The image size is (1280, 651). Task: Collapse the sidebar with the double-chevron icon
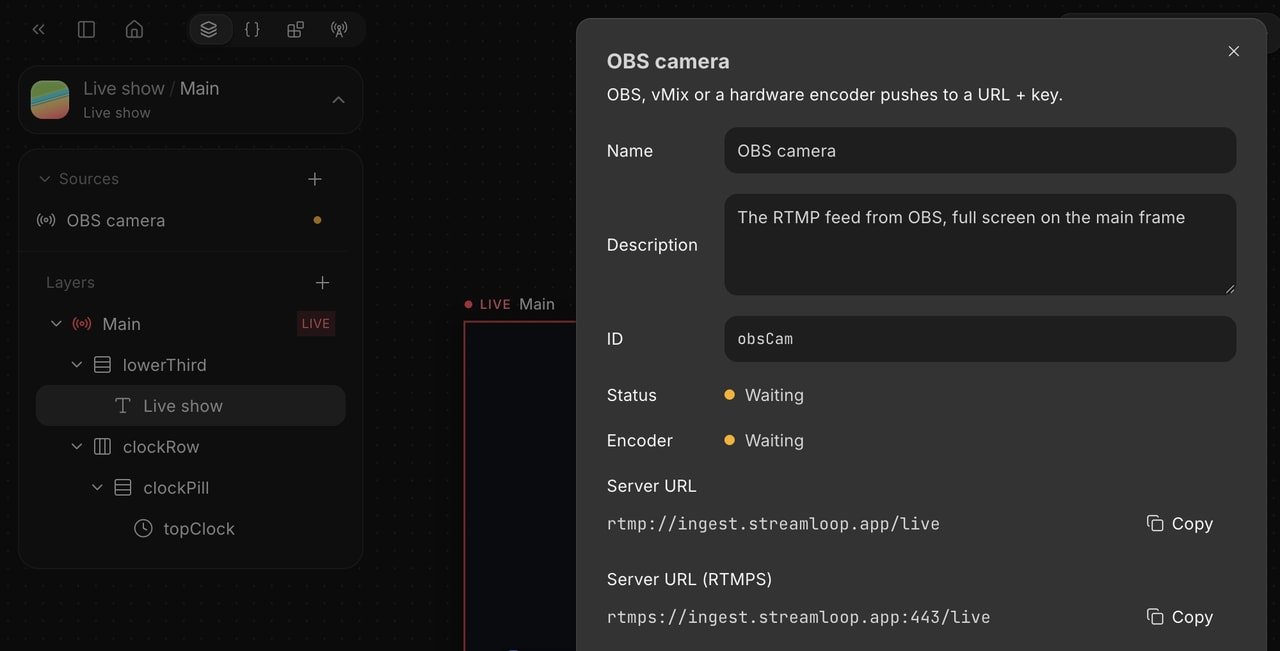pos(38,29)
